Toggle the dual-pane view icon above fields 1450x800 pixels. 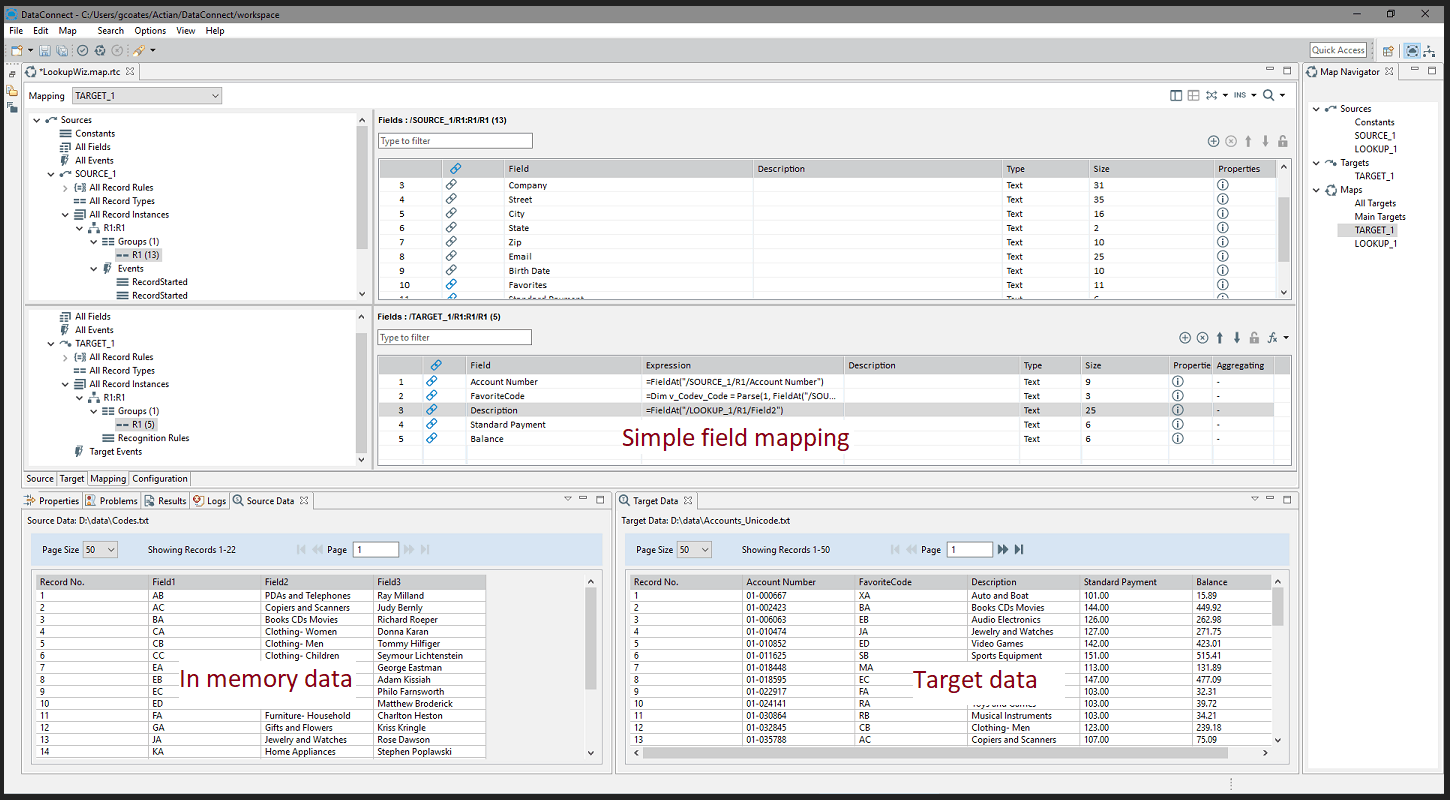[x=1176, y=95]
